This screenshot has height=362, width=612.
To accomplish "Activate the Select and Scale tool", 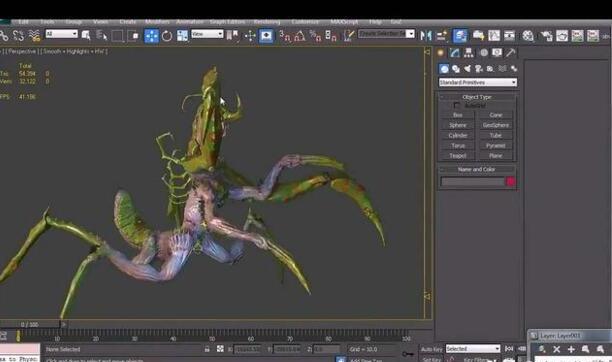I will coord(182,36).
